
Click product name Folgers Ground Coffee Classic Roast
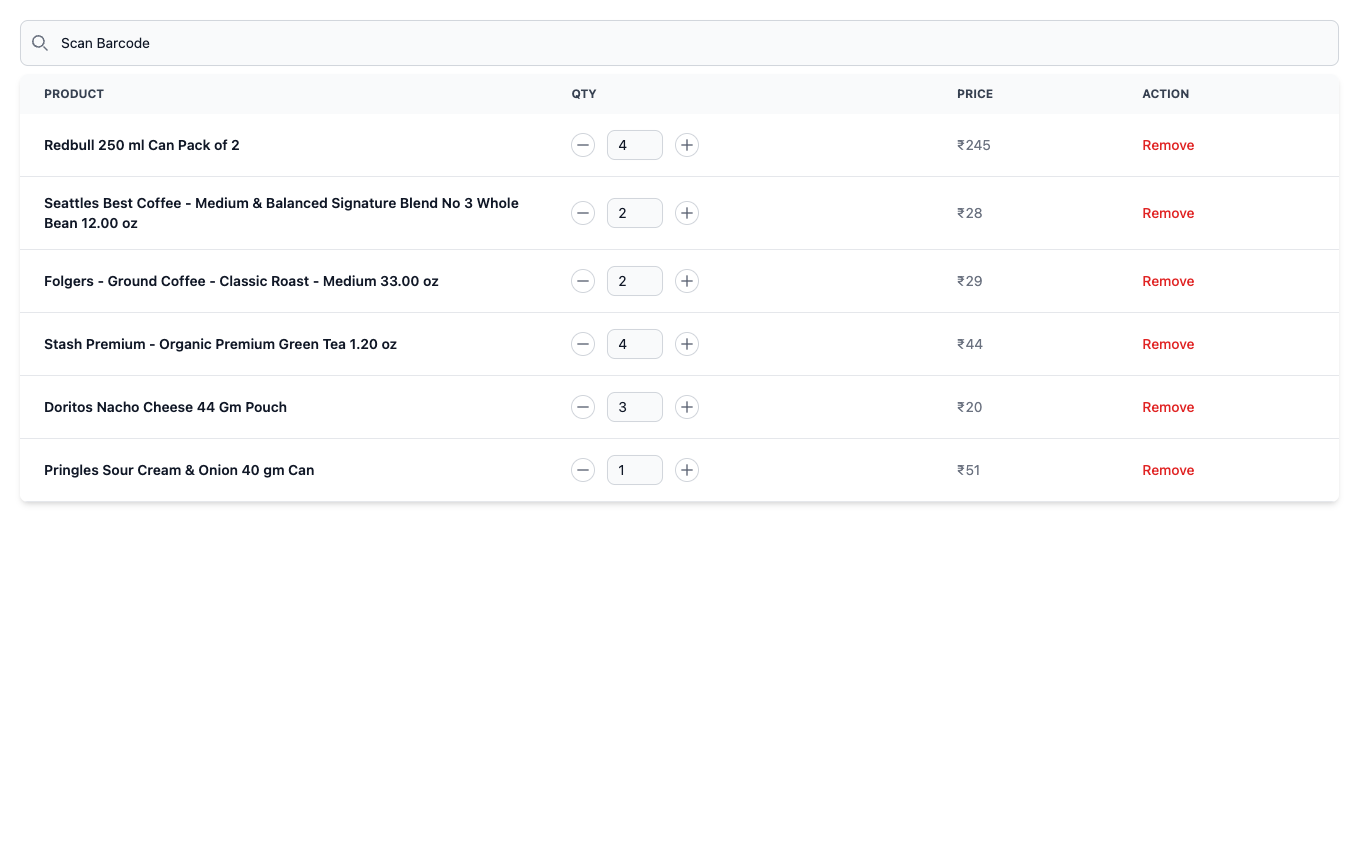click(241, 281)
